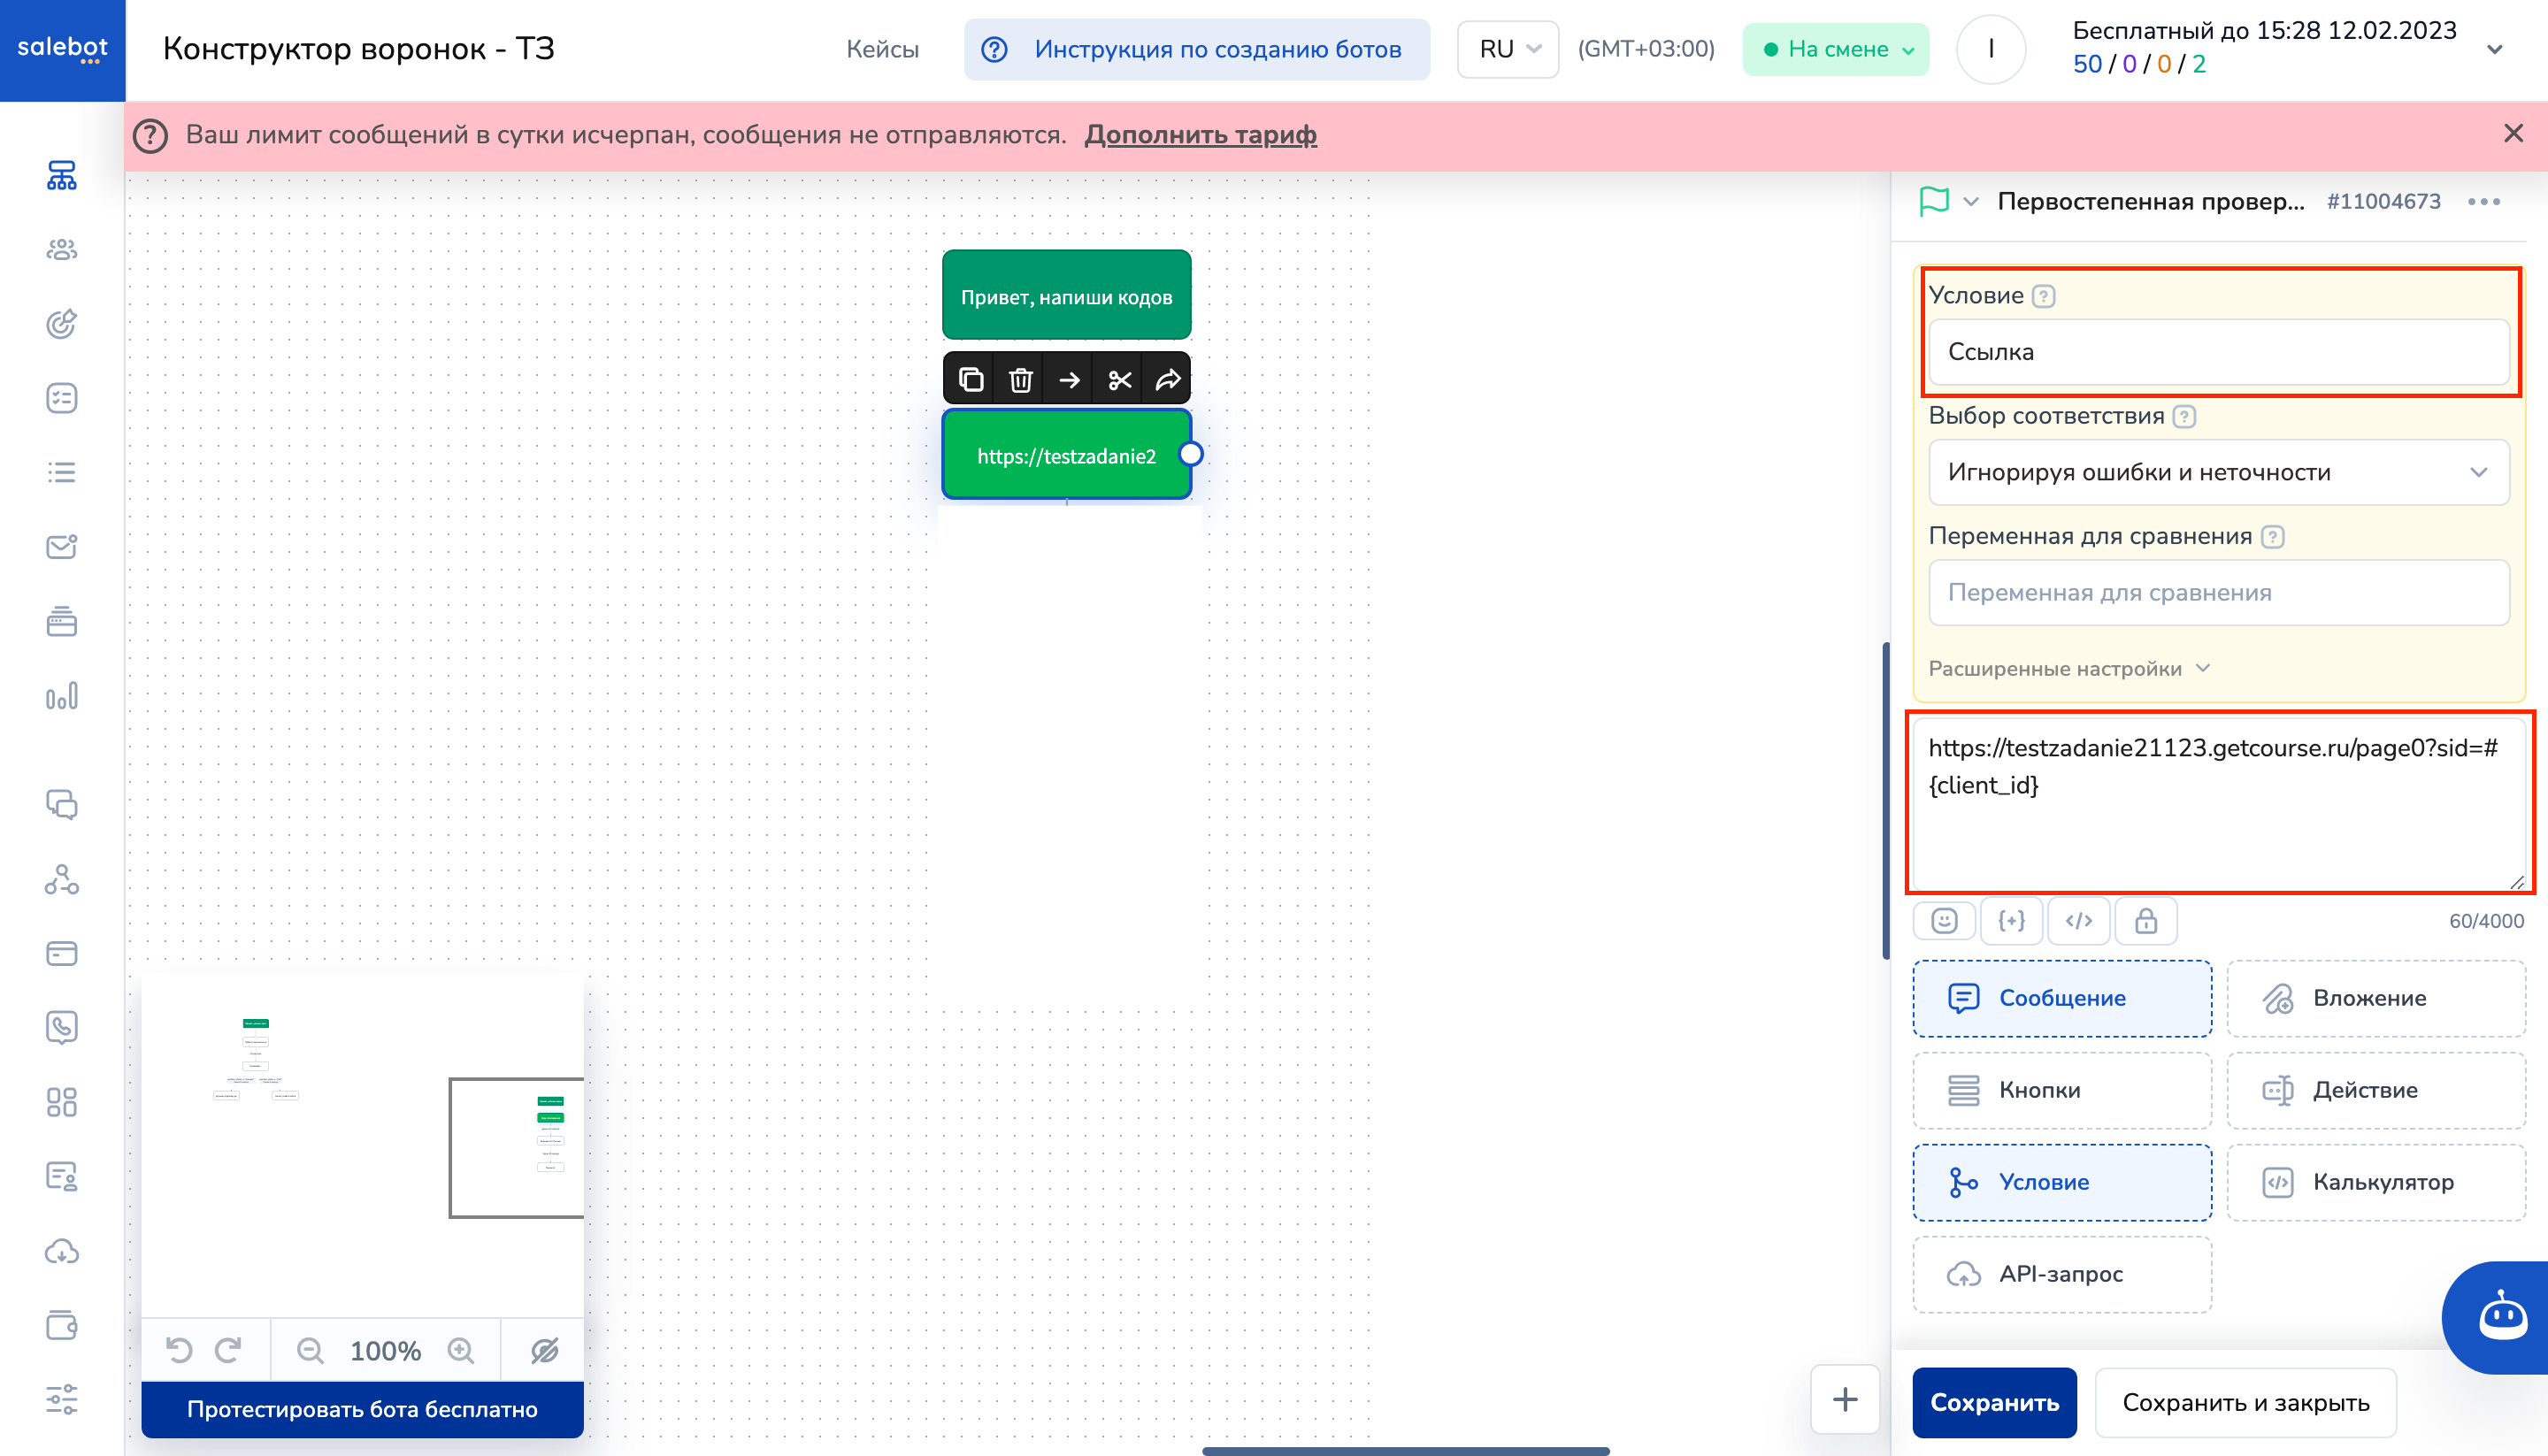Open target goals sidebar icon
The height and width of the screenshot is (1456, 2548).
[x=62, y=323]
